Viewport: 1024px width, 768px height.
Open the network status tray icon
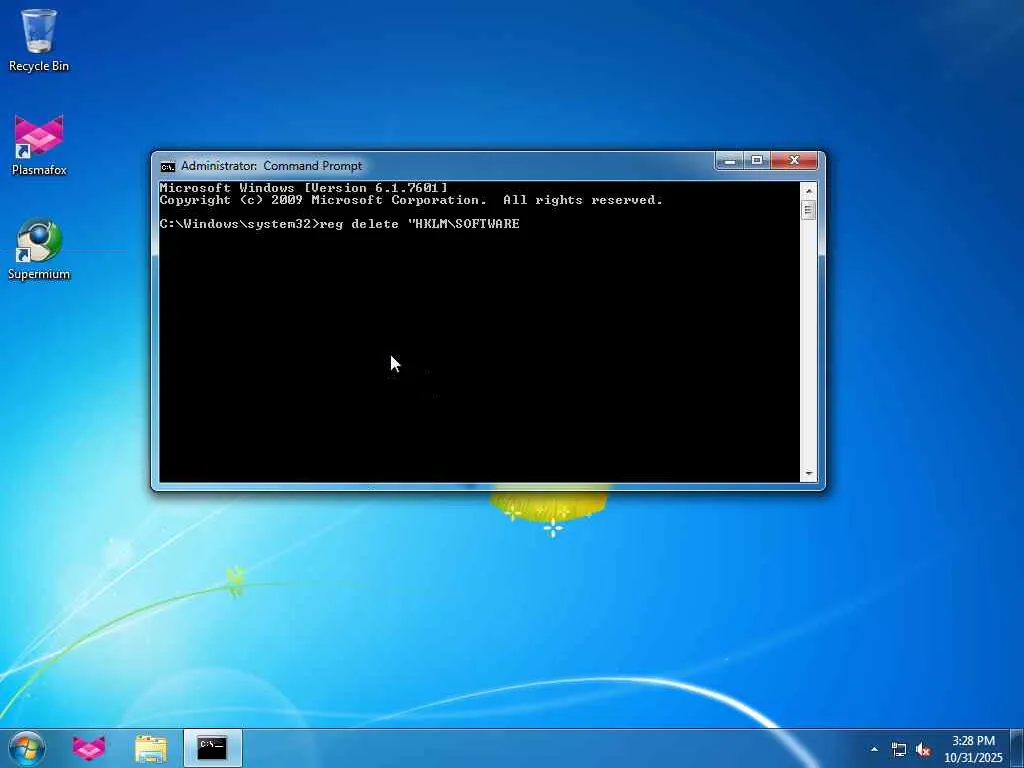point(899,749)
